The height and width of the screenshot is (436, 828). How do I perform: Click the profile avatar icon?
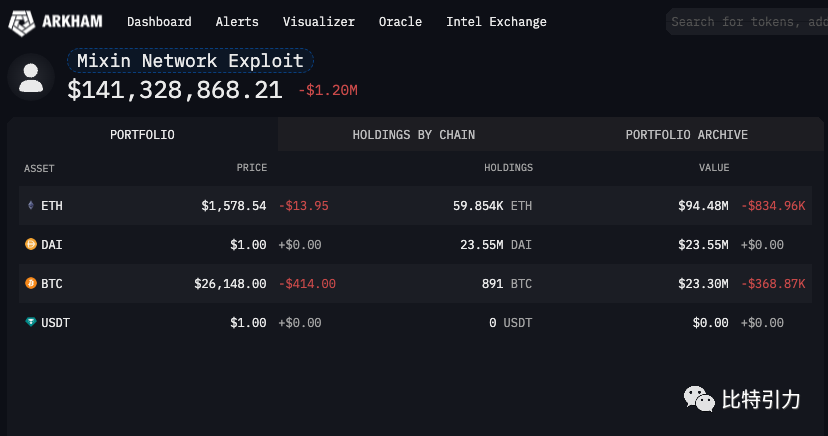[31, 78]
